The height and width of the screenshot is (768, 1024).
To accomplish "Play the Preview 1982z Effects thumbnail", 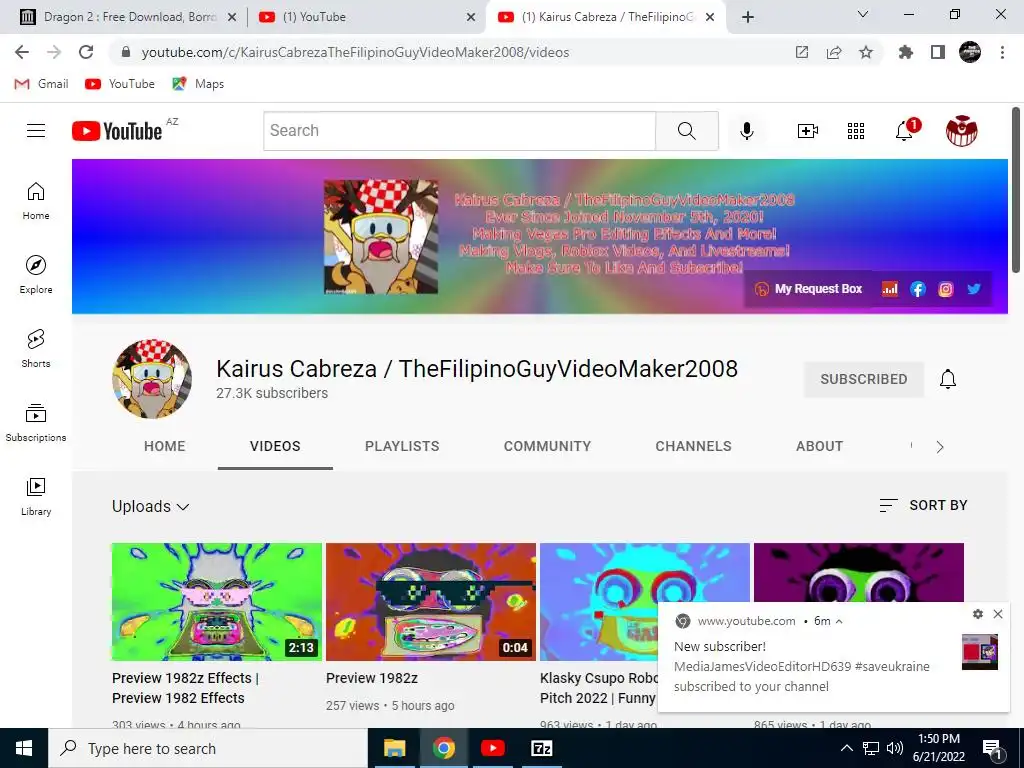I will pyautogui.click(x=217, y=601).
